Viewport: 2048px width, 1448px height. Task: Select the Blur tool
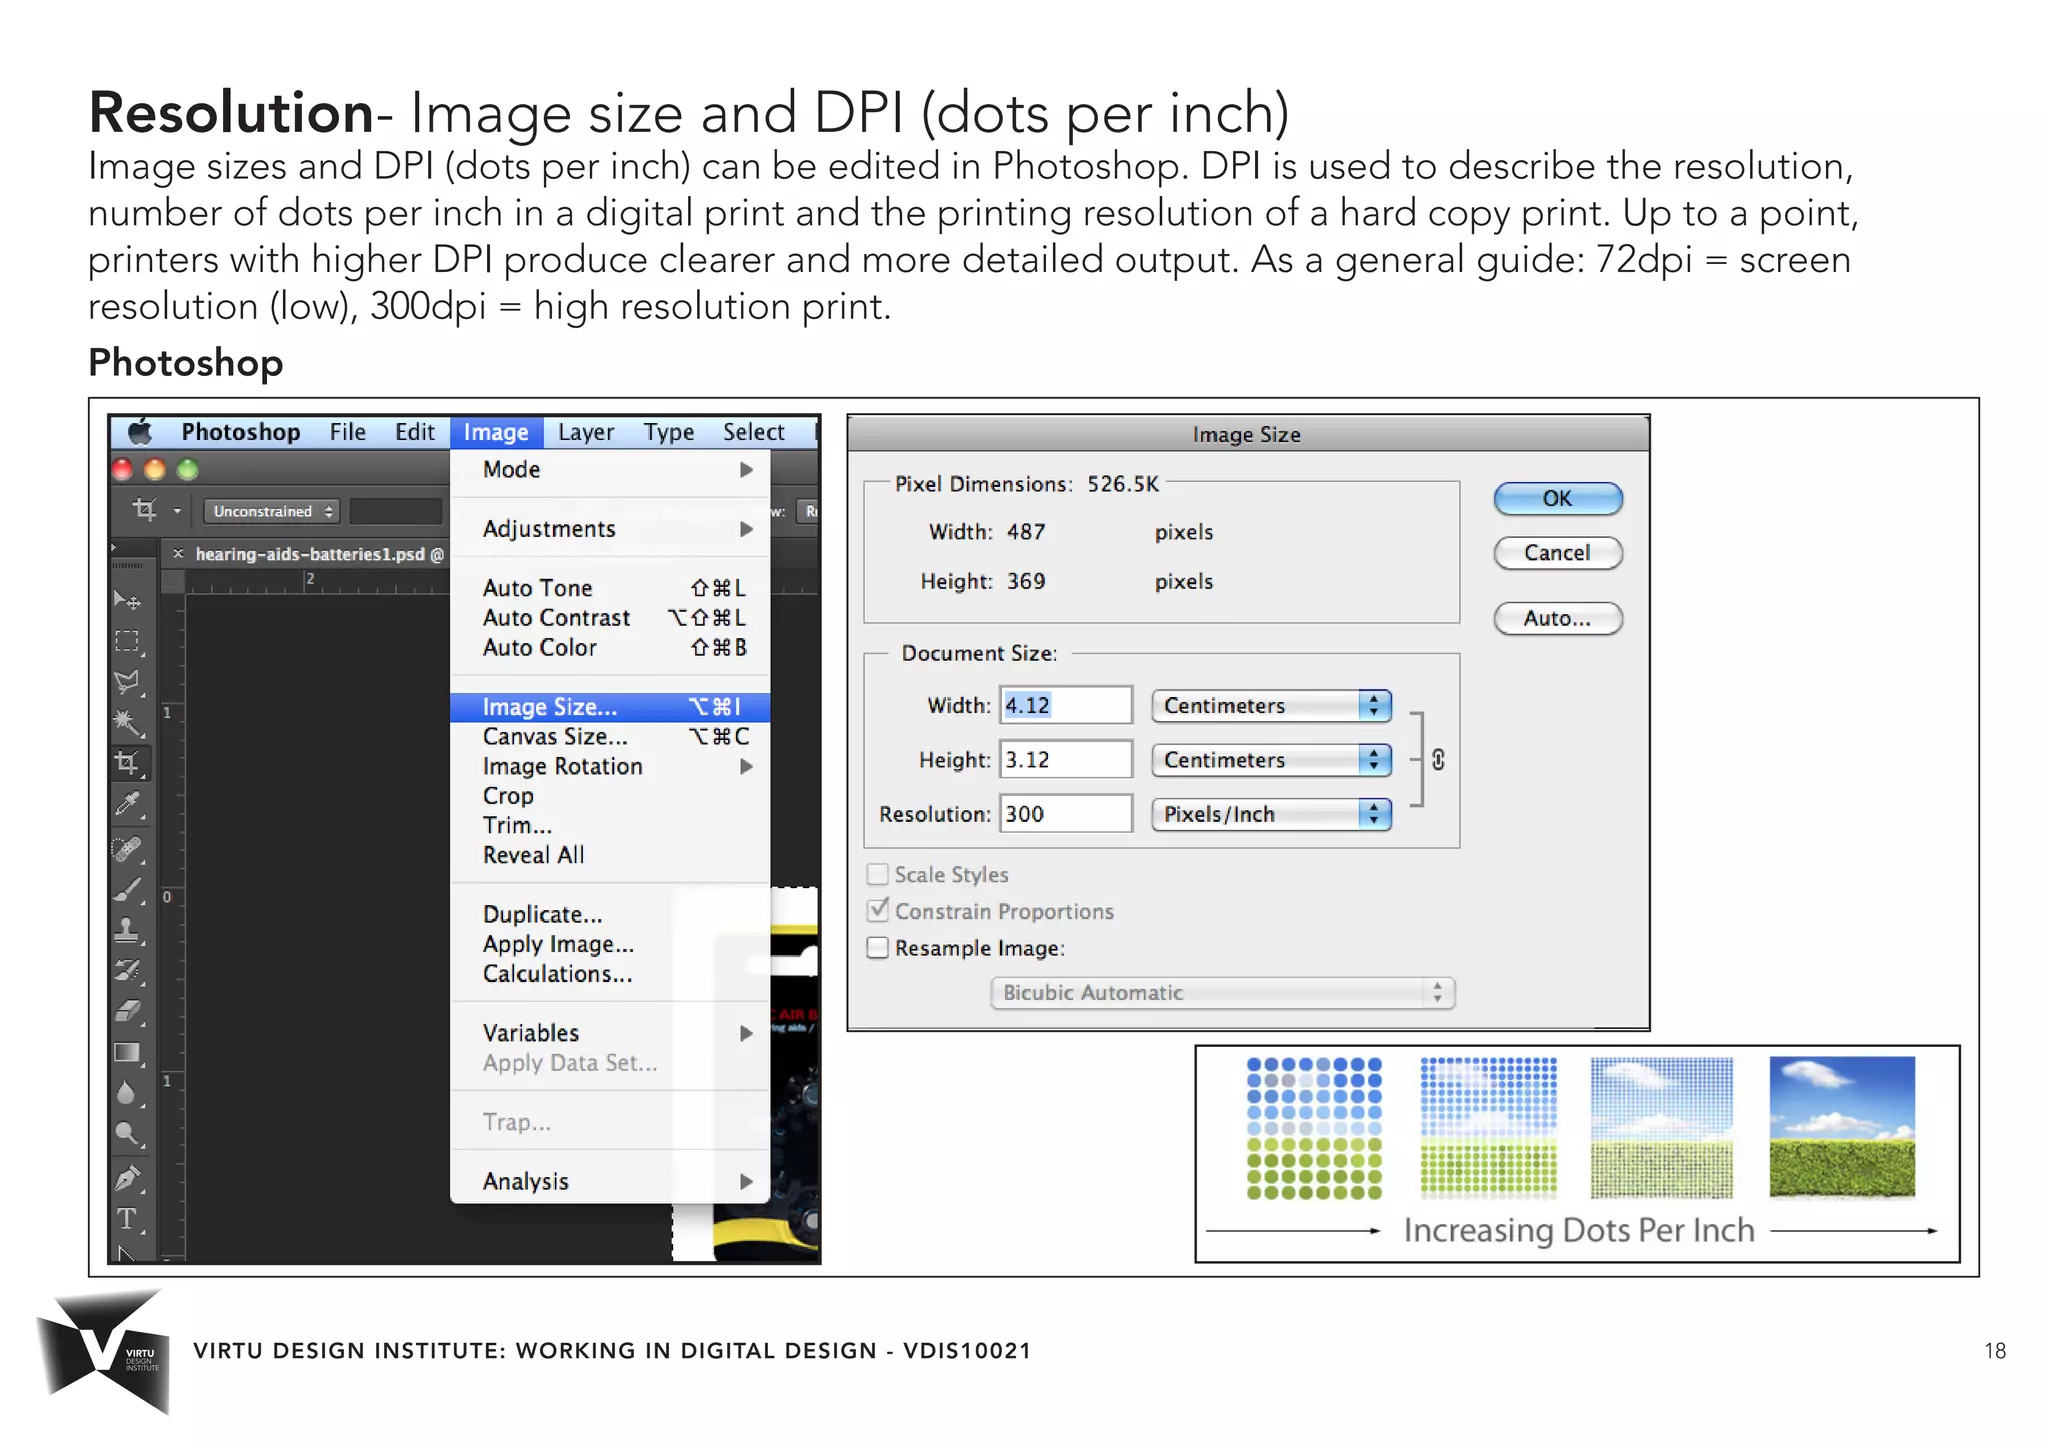(x=127, y=1093)
